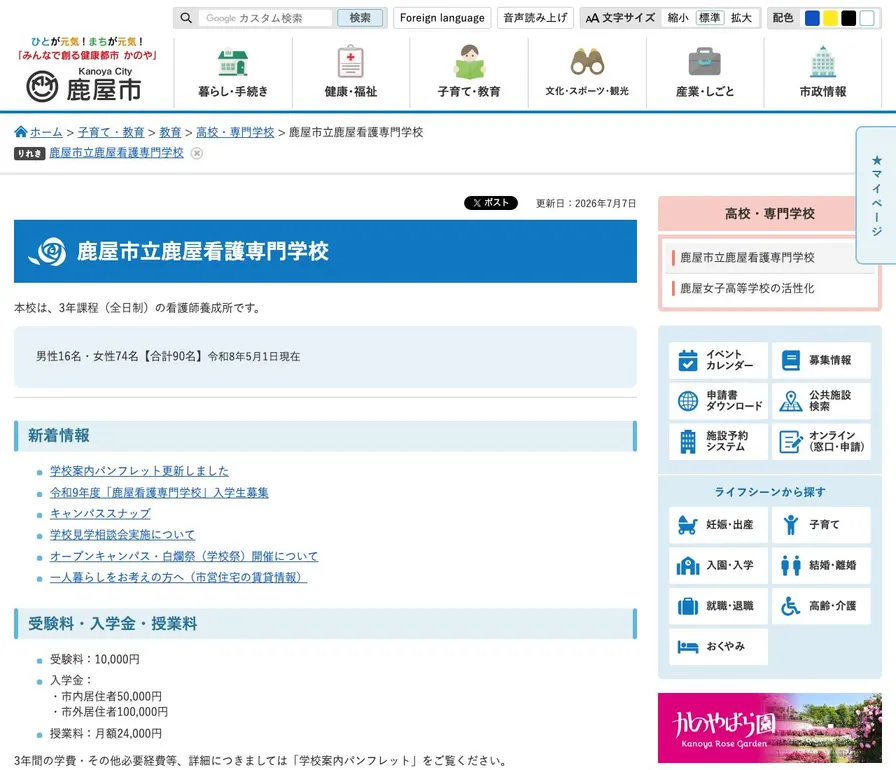Click the 検索 search button
This screenshot has width=896, height=770.
(360, 18)
